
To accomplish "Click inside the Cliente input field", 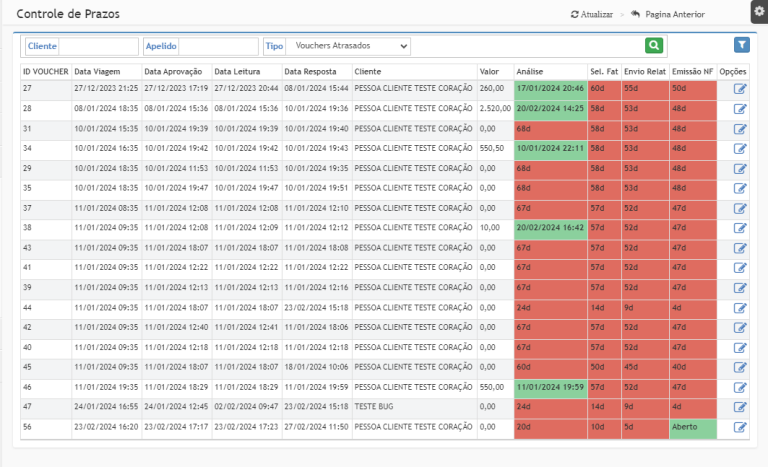I will 98,46.
